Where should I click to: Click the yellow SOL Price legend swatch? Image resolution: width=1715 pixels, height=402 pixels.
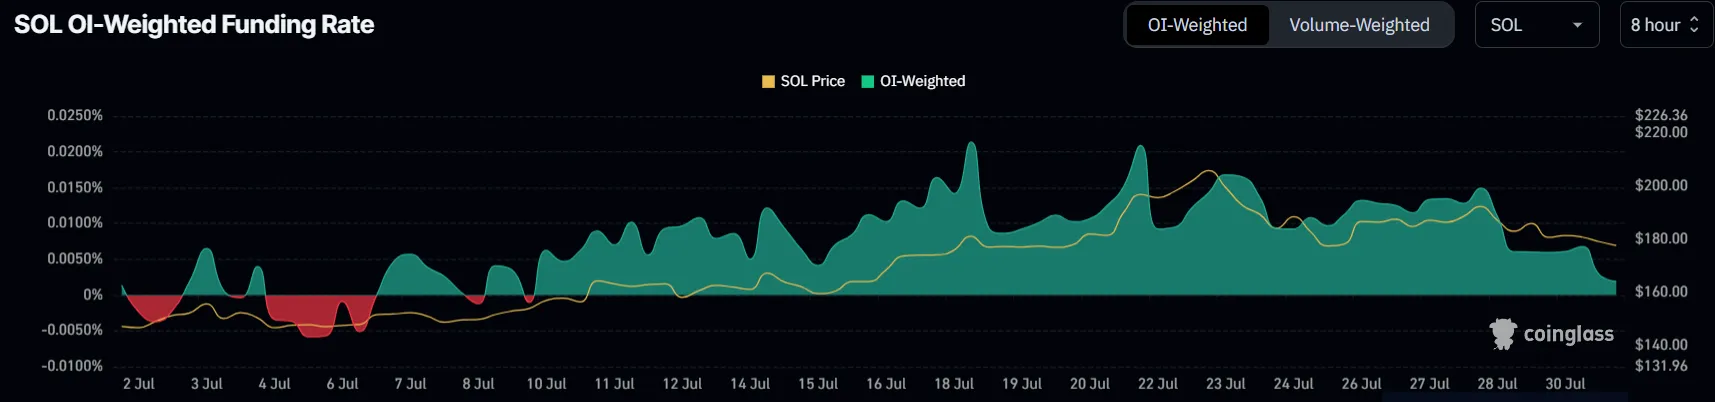768,81
